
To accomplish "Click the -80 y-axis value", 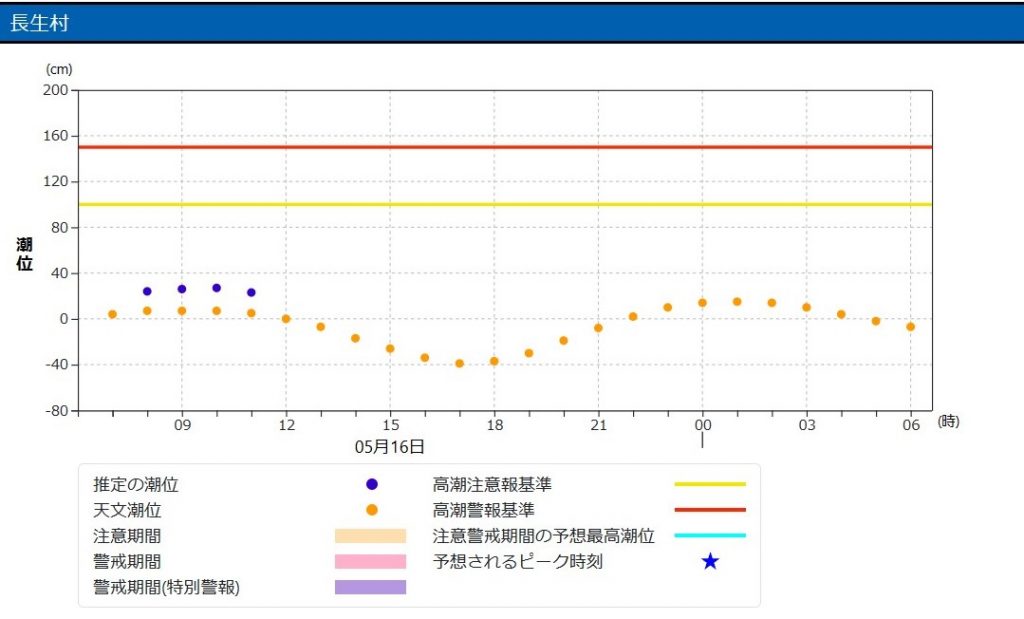I will pyautogui.click(x=56, y=411).
